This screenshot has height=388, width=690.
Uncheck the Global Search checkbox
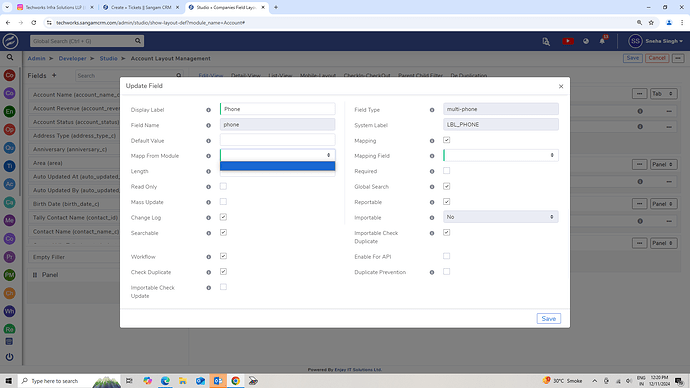point(447,186)
